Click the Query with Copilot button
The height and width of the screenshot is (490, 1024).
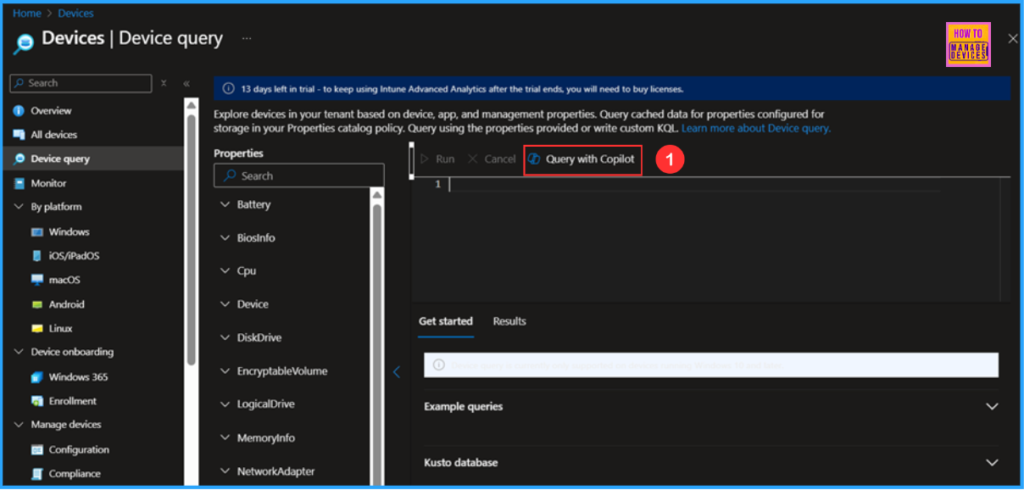click(583, 159)
